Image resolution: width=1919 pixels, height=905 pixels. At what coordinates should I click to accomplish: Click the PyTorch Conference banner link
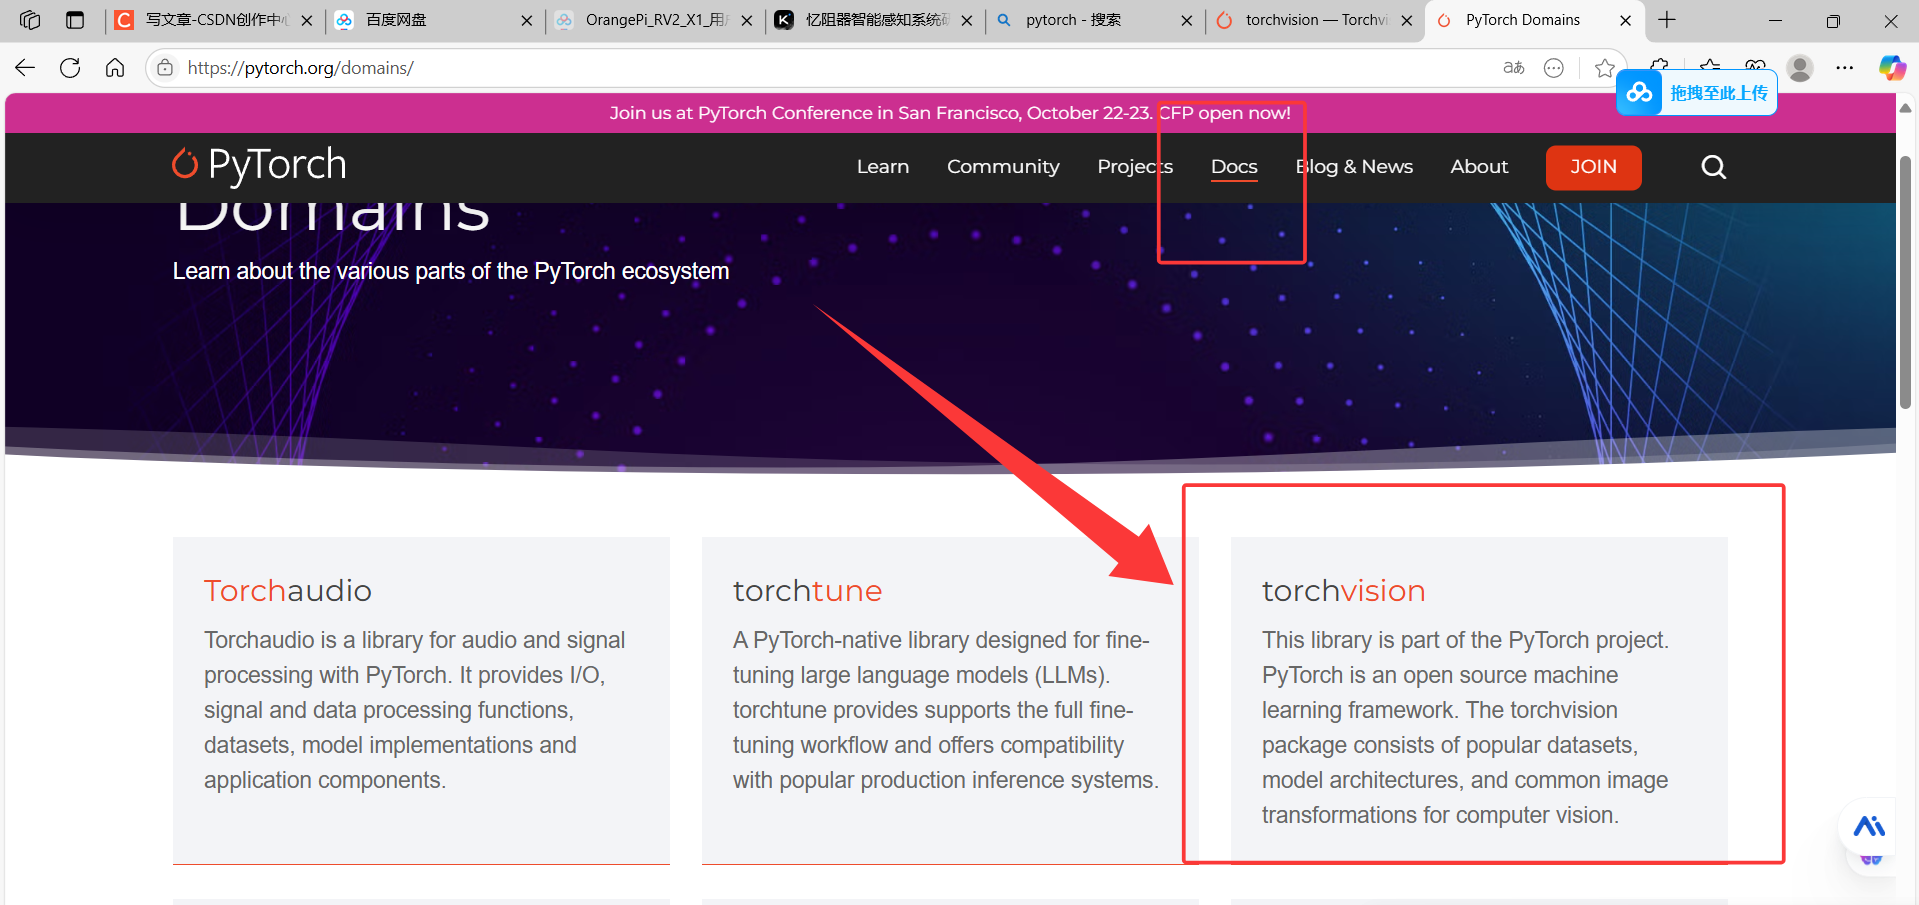point(950,113)
